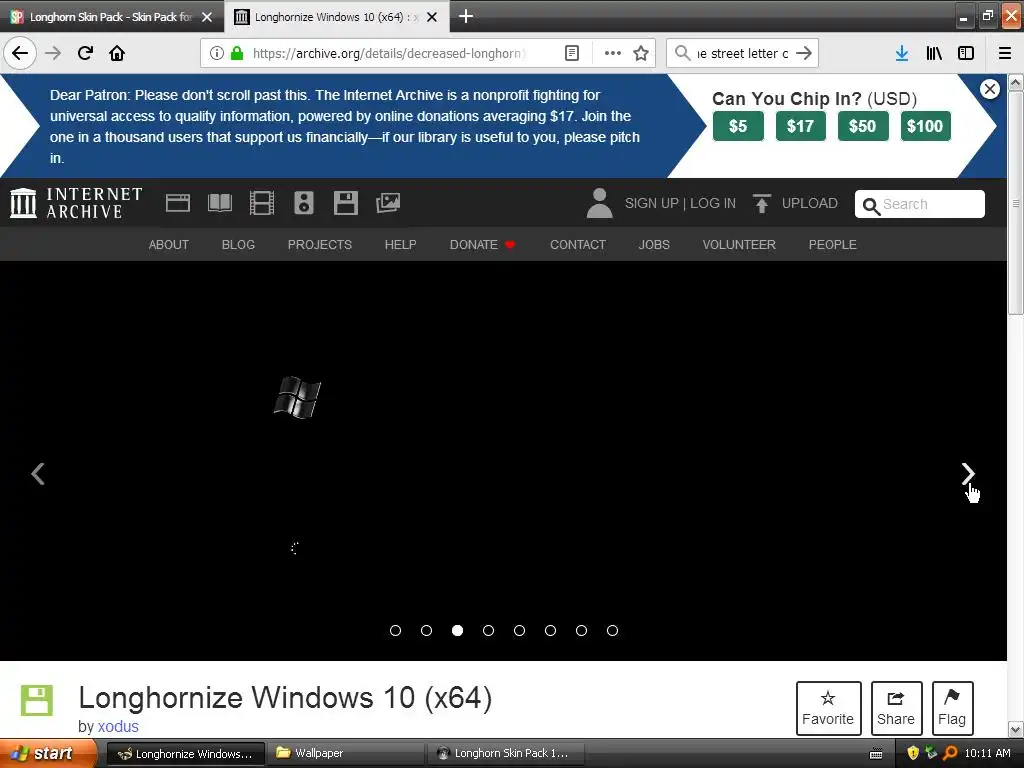
Task: Open the browser home page
Action: tap(117, 53)
